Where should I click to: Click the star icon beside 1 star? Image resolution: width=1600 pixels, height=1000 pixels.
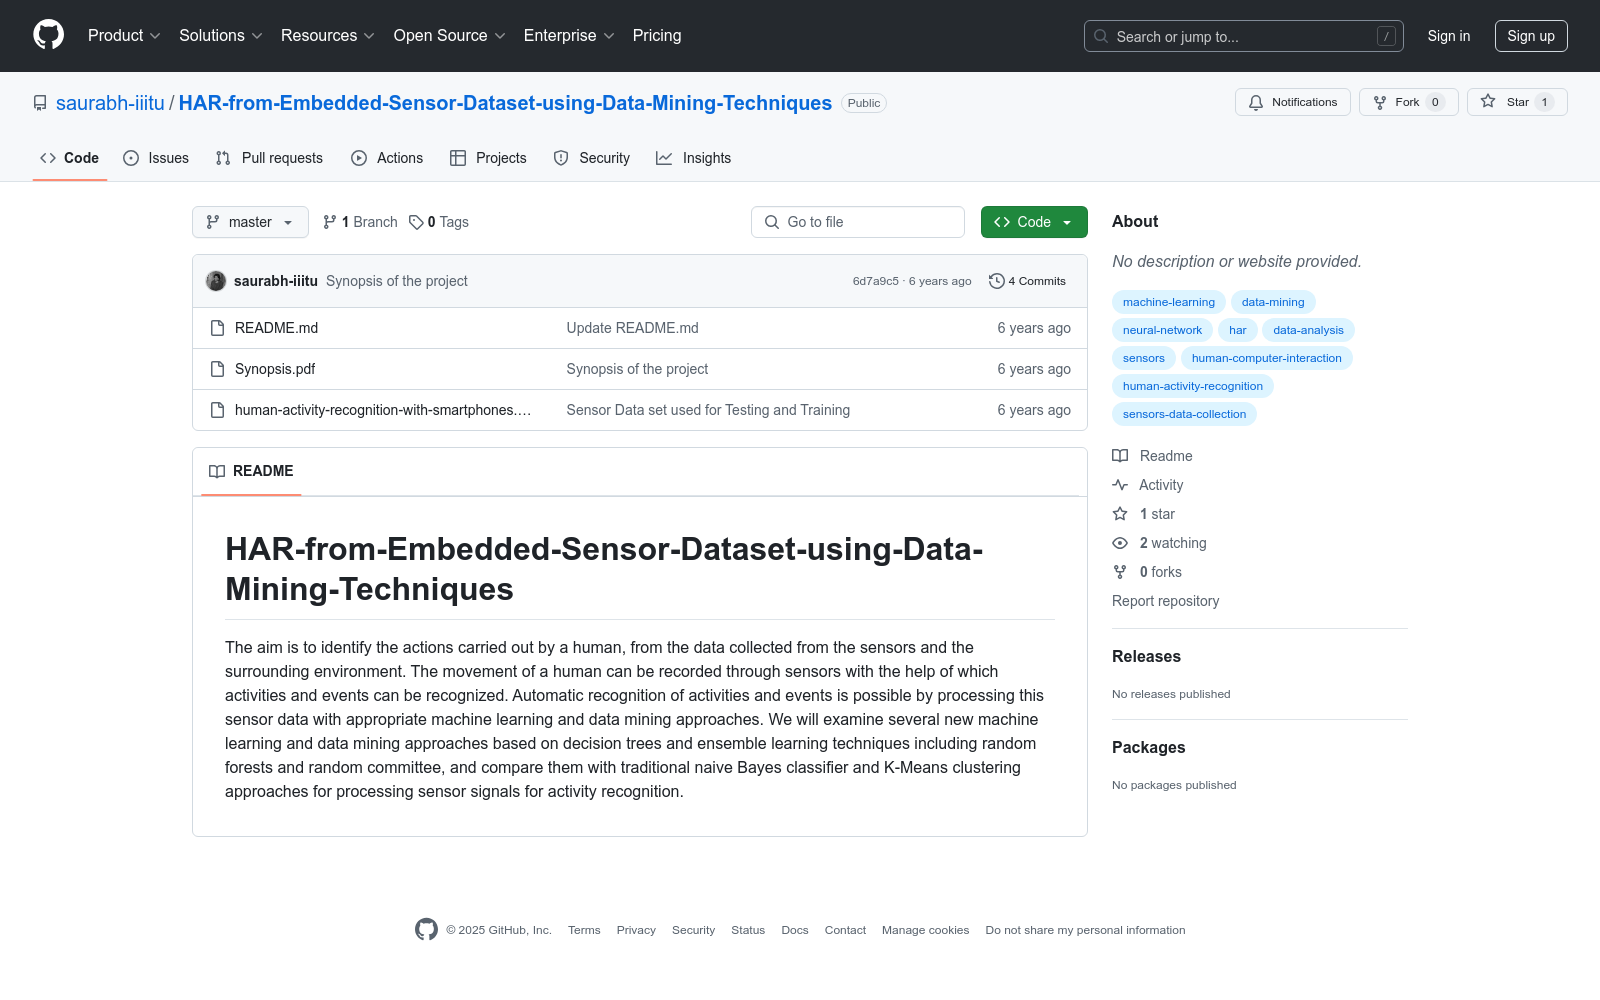(1120, 514)
